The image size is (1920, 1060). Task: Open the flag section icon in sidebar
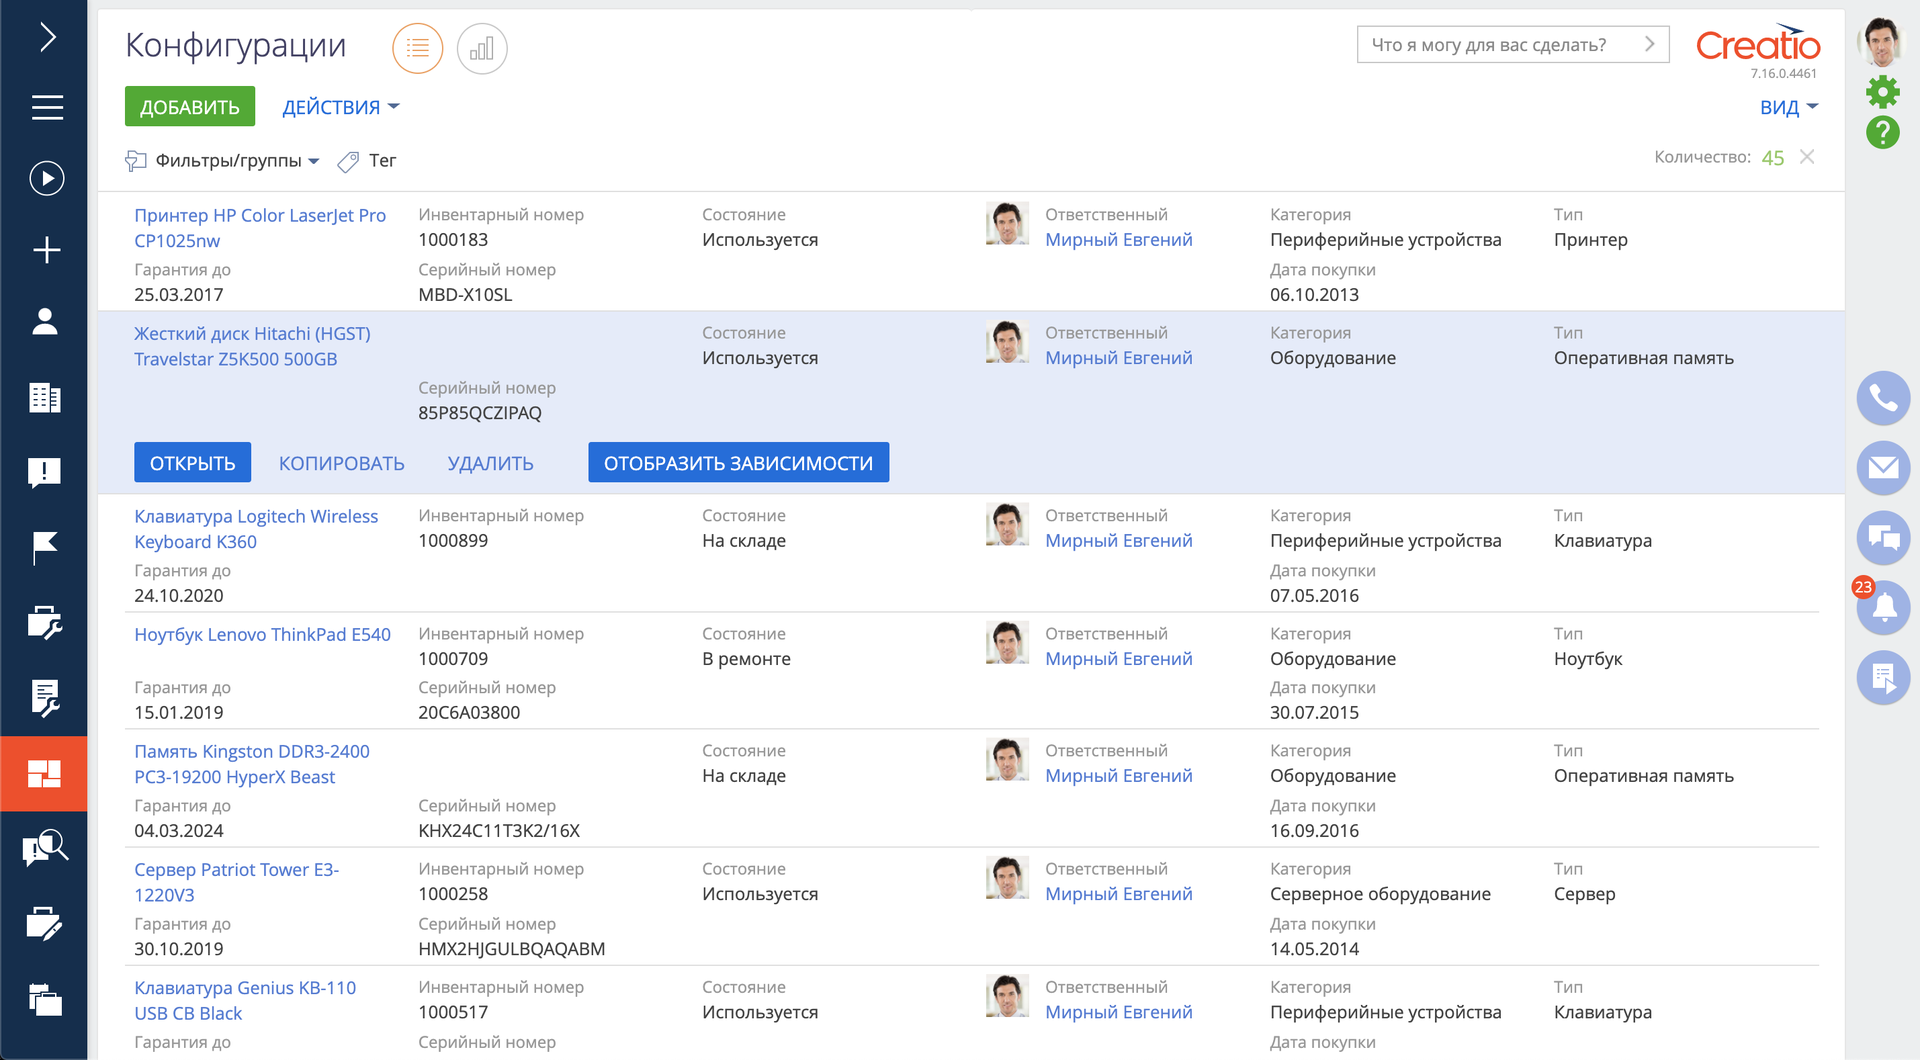[x=45, y=547]
